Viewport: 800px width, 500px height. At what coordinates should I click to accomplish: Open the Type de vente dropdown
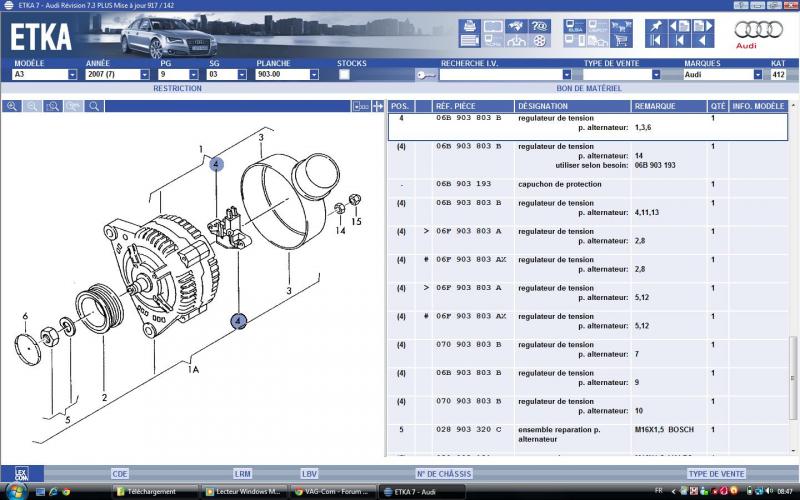tap(656, 74)
